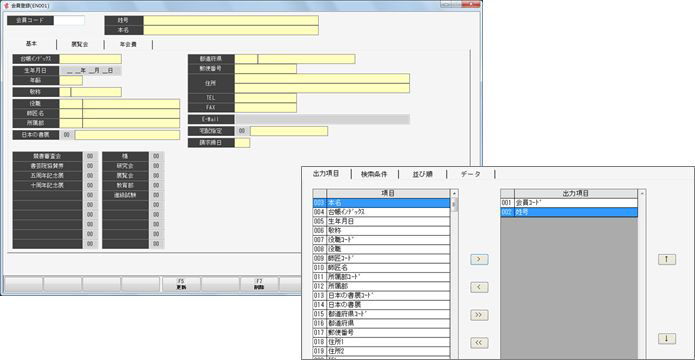Select 016 都道府県 in the item list

pyautogui.click(x=381, y=323)
